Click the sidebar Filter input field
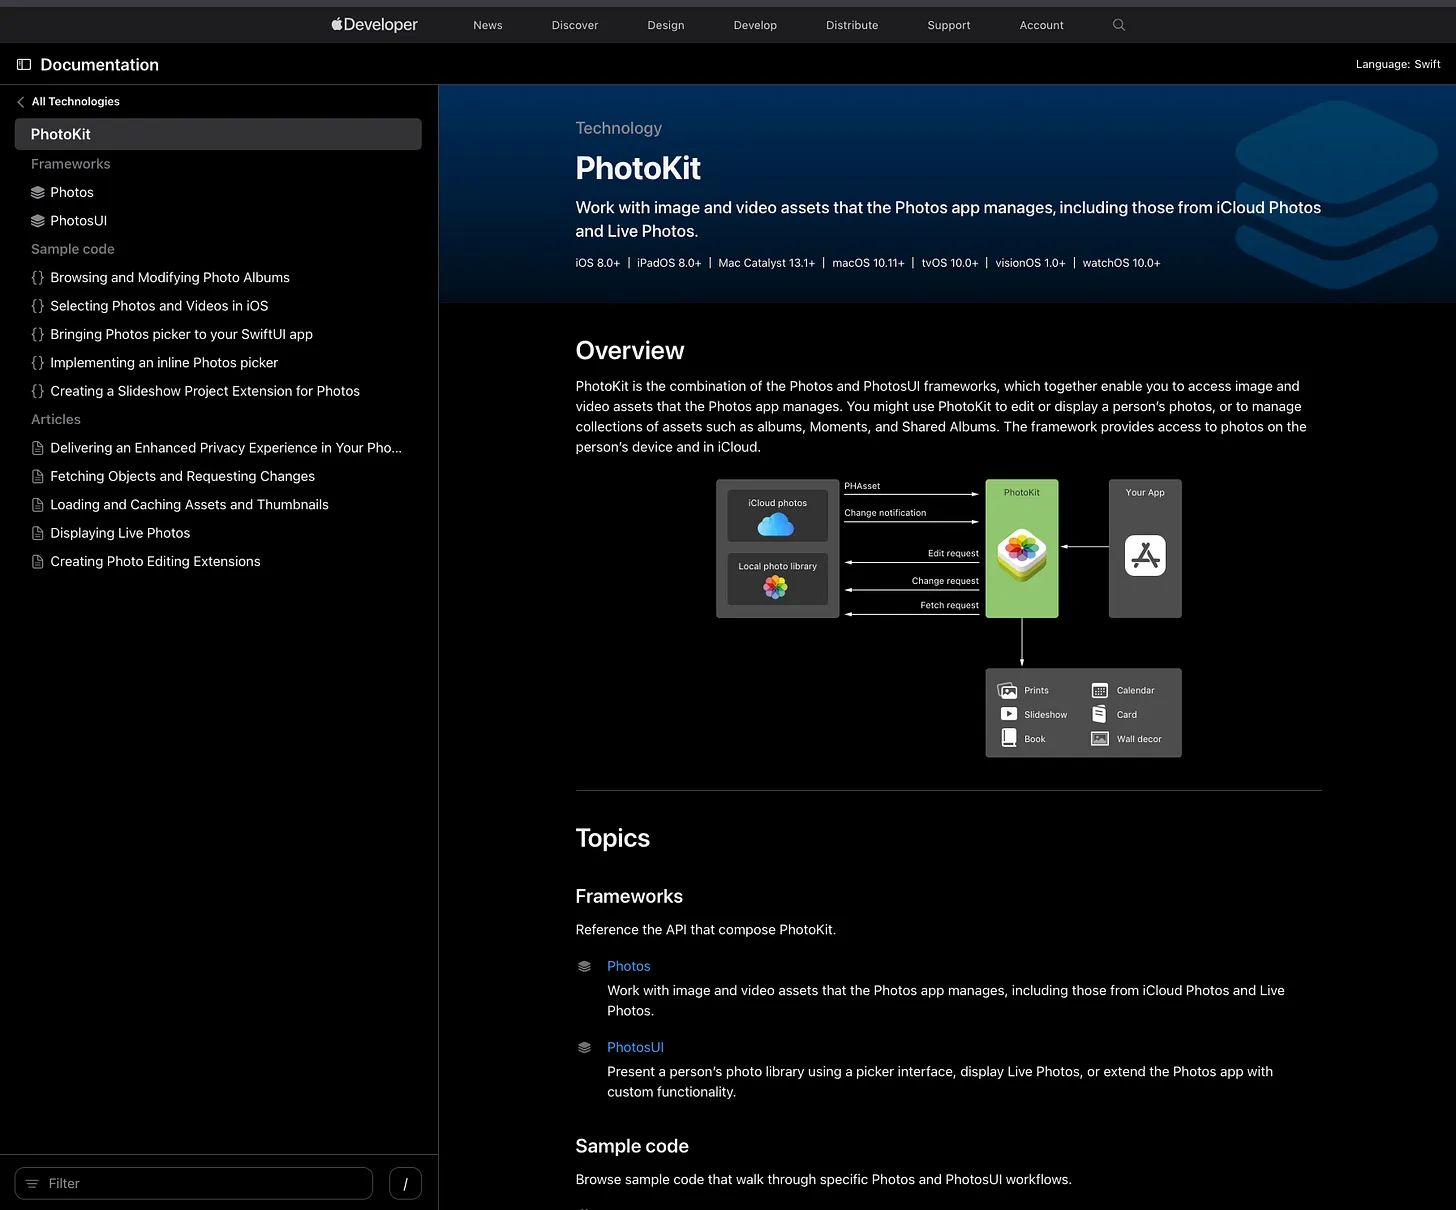The height and width of the screenshot is (1210, 1456). pos(194,1184)
